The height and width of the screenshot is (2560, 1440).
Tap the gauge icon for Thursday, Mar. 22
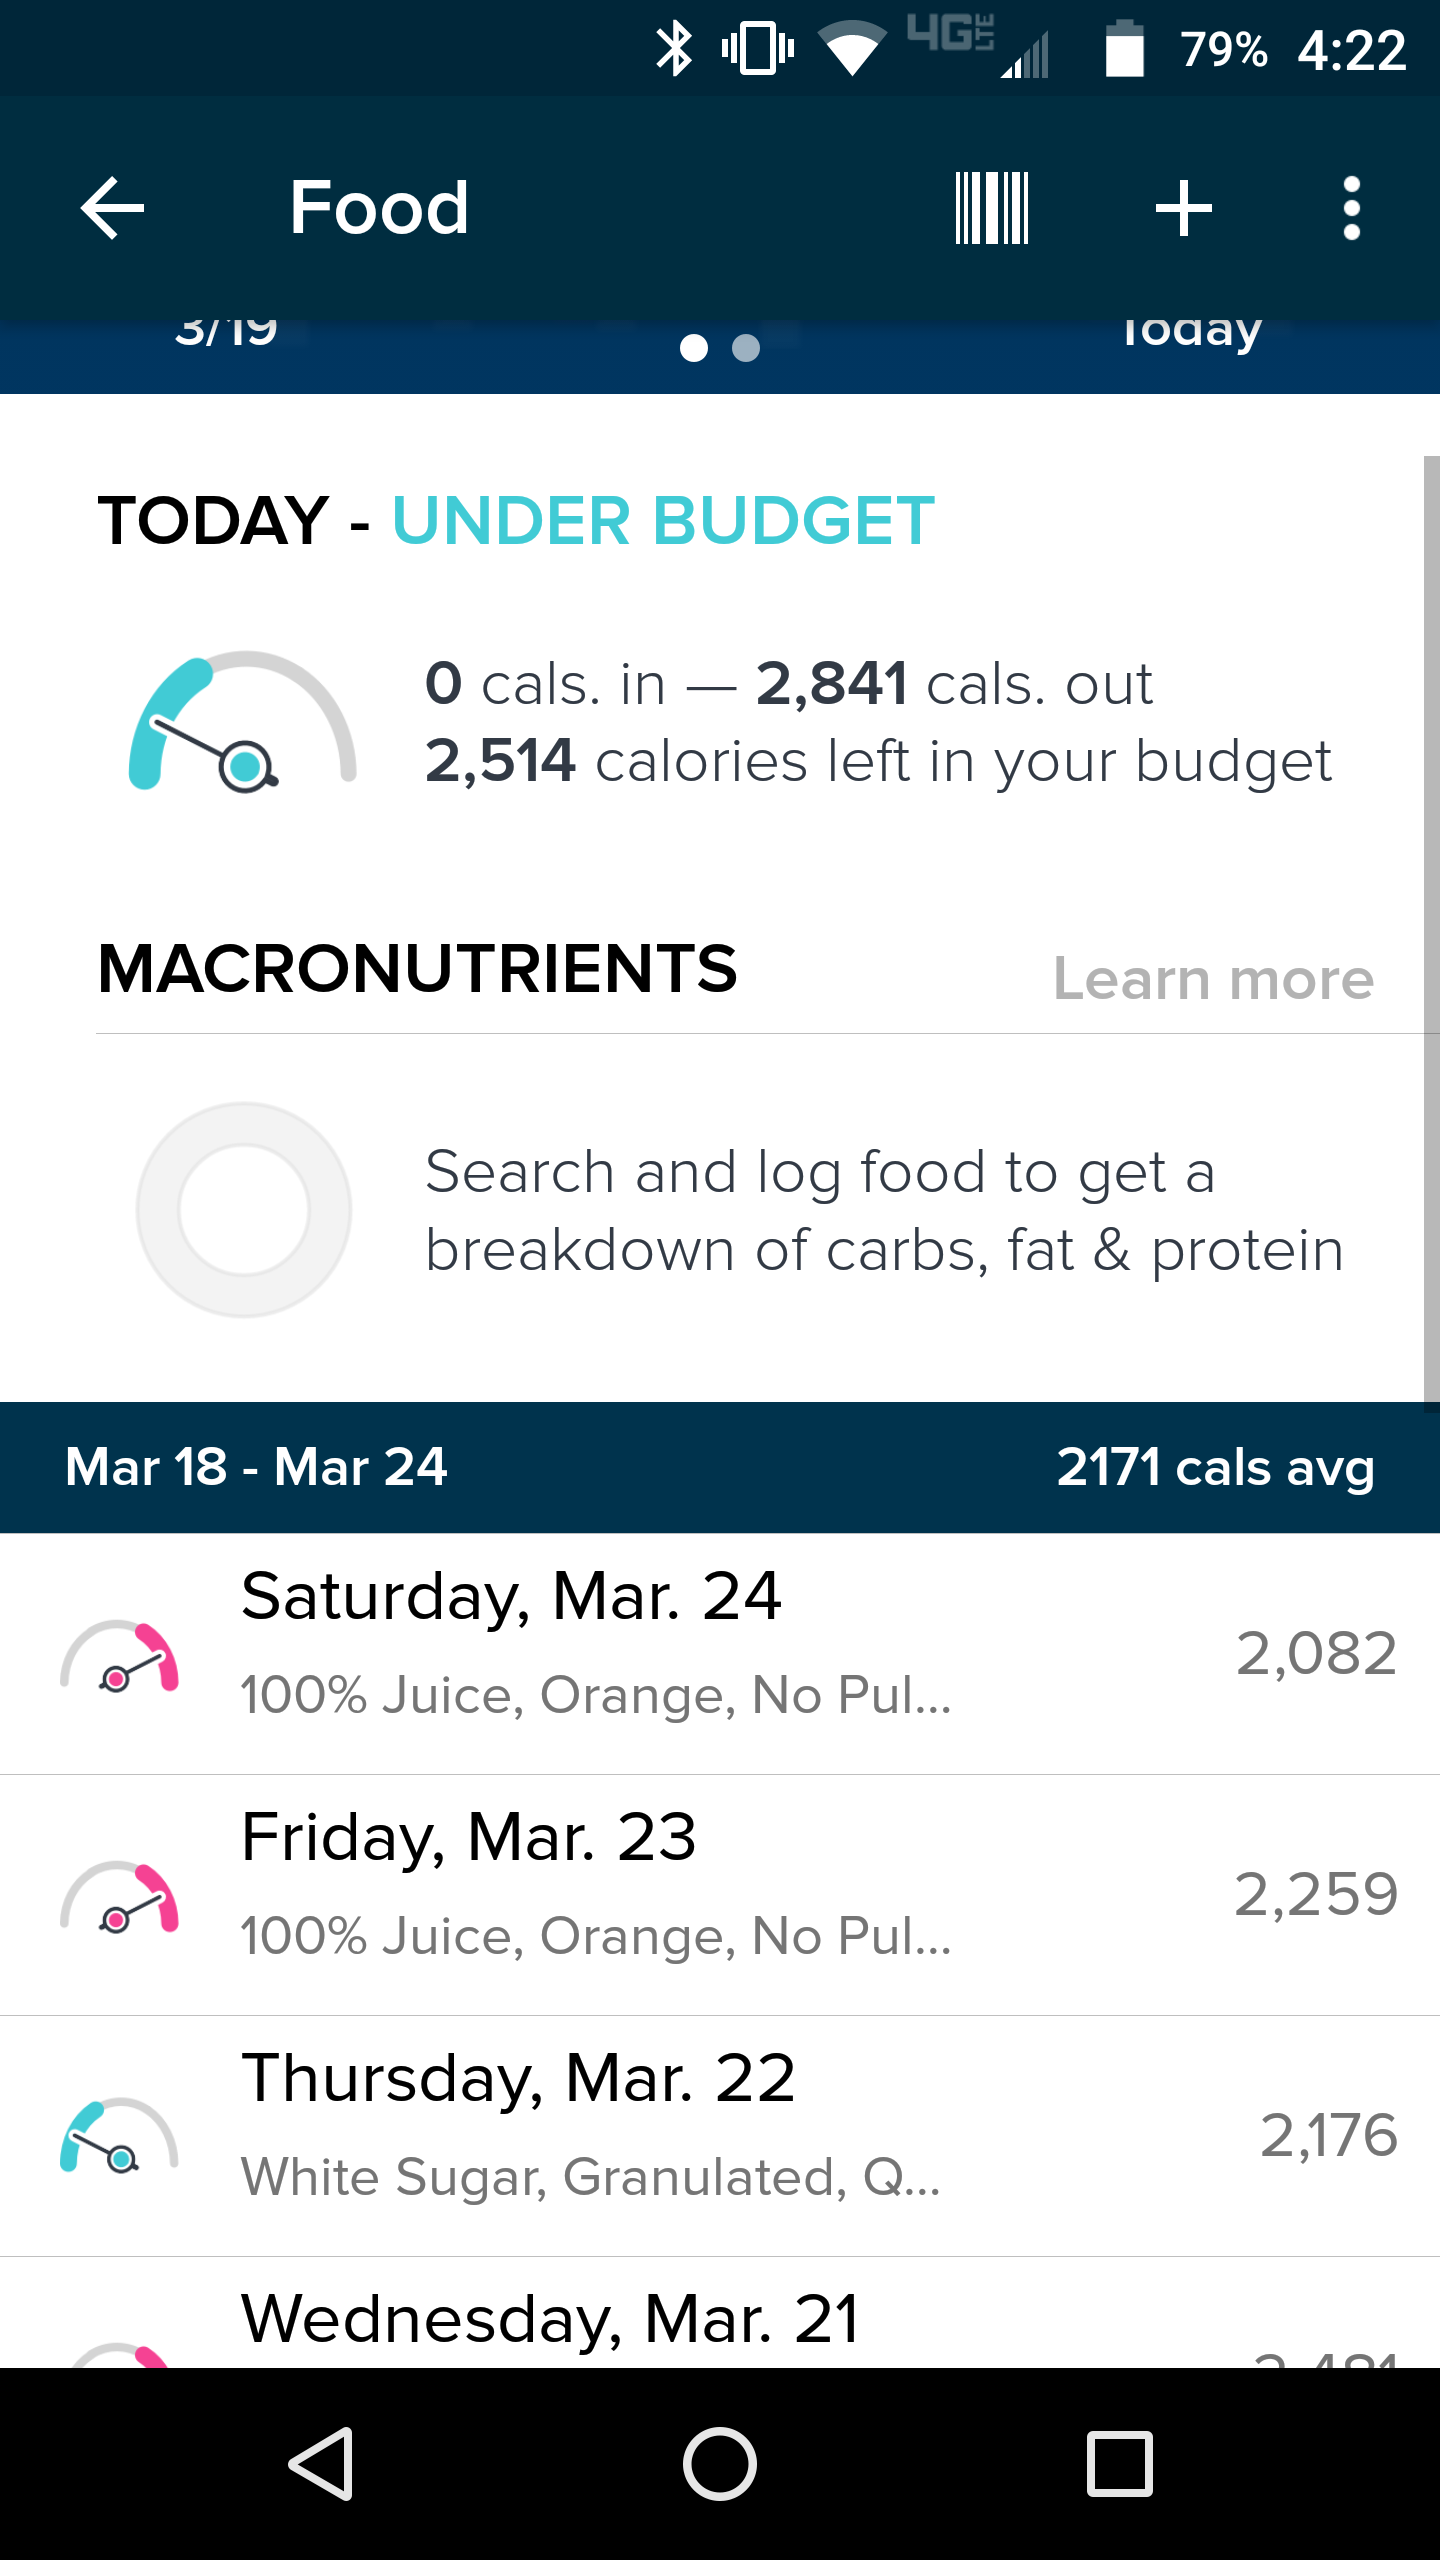119,2136
